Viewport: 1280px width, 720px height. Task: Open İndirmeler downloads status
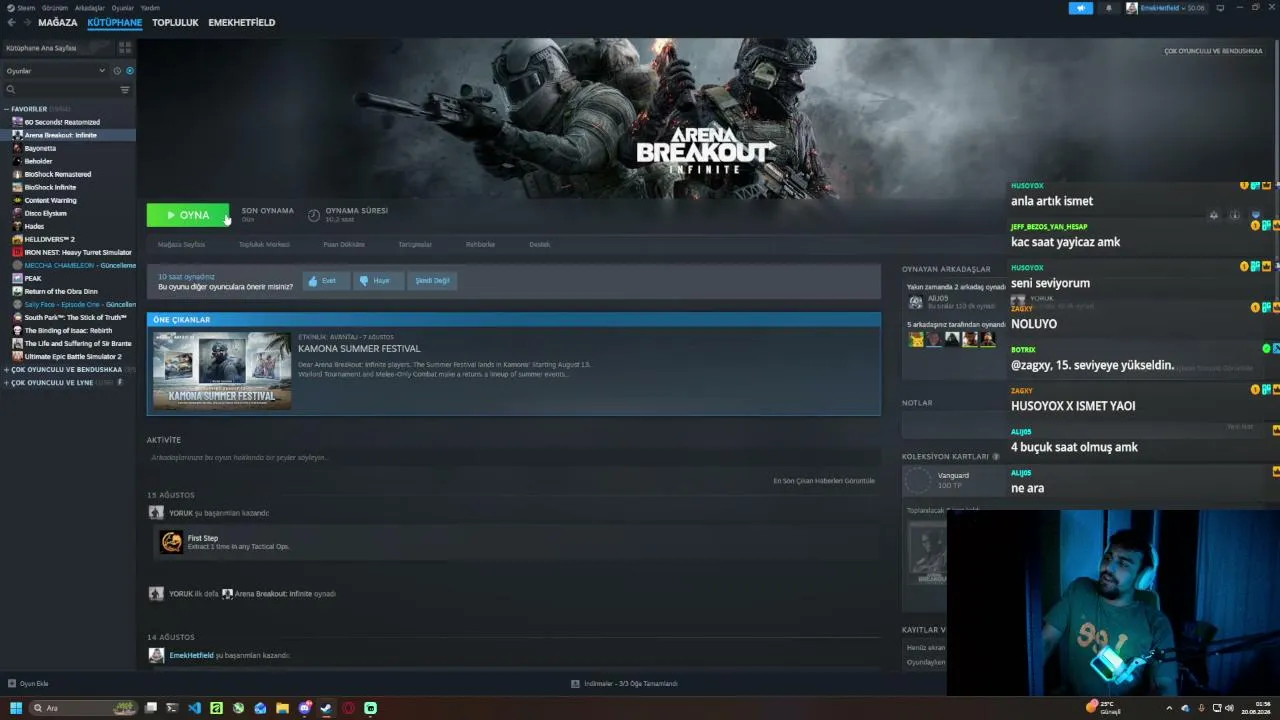pyautogui.click(x=624, y=684)
